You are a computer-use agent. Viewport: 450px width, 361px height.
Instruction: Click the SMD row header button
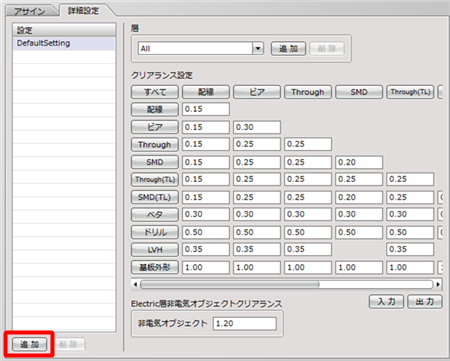(155, 162)
